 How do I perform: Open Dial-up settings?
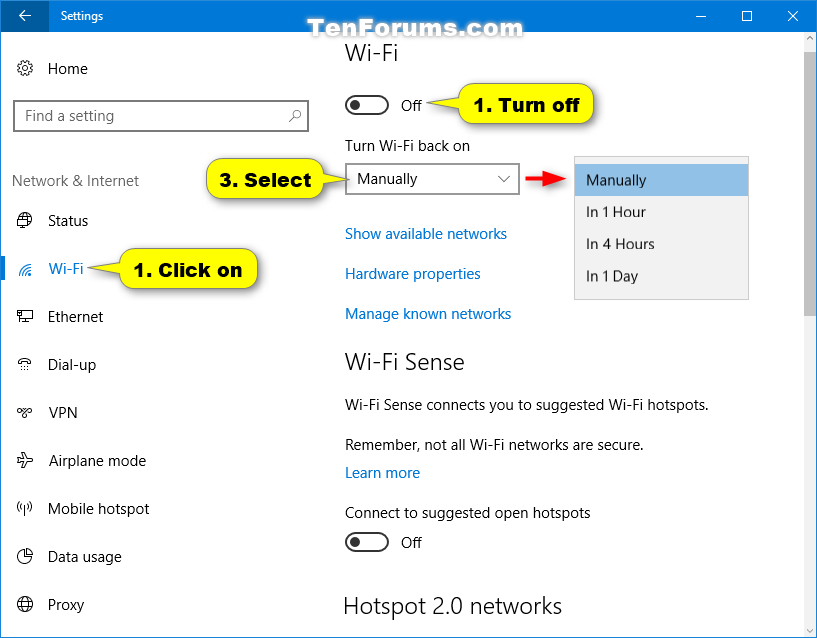[x=72, y=365]
